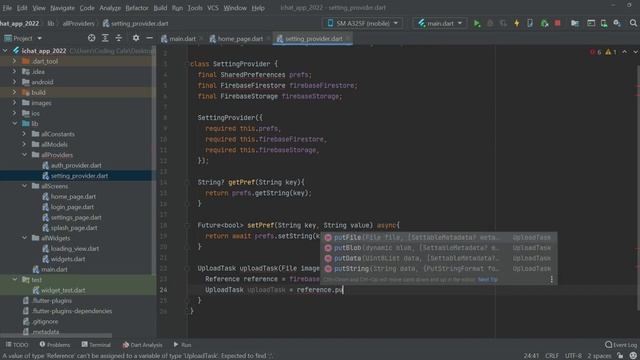The height and width of the screenshot is (360, 640).
Task: Open the Event Log
Action: [x=621, y=345]
